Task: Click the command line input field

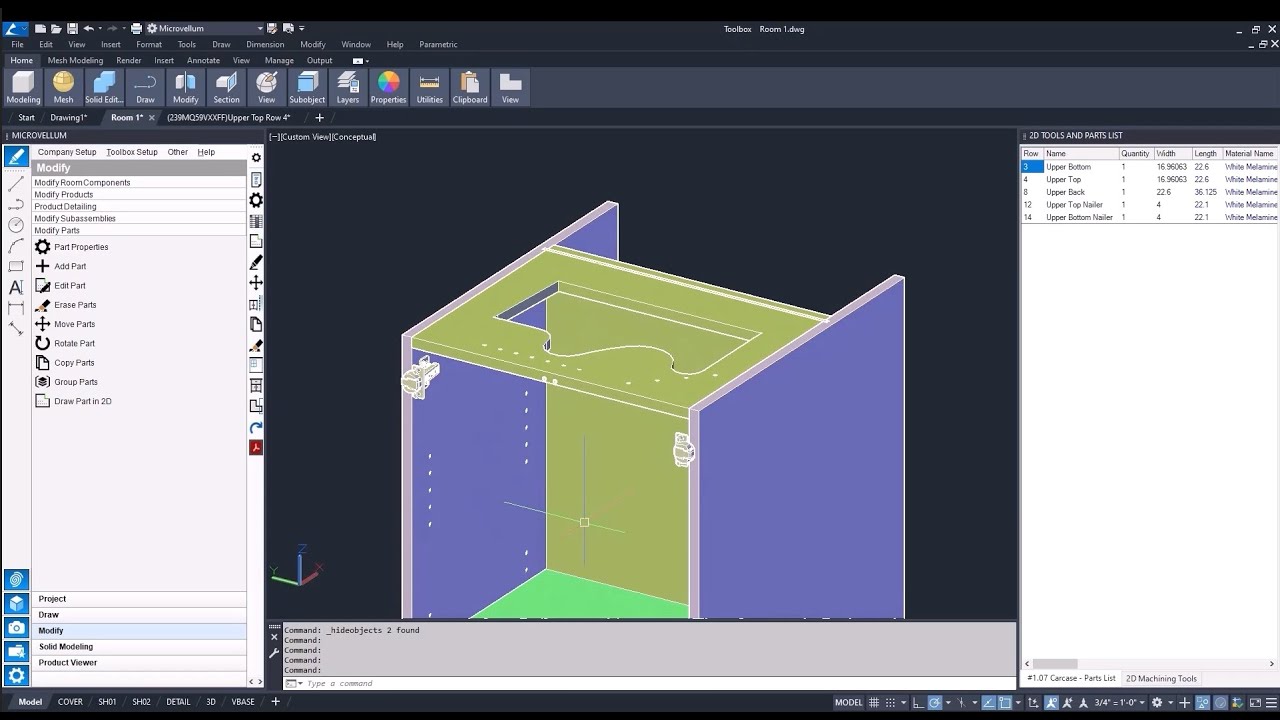Action: (x=650, y=684)
